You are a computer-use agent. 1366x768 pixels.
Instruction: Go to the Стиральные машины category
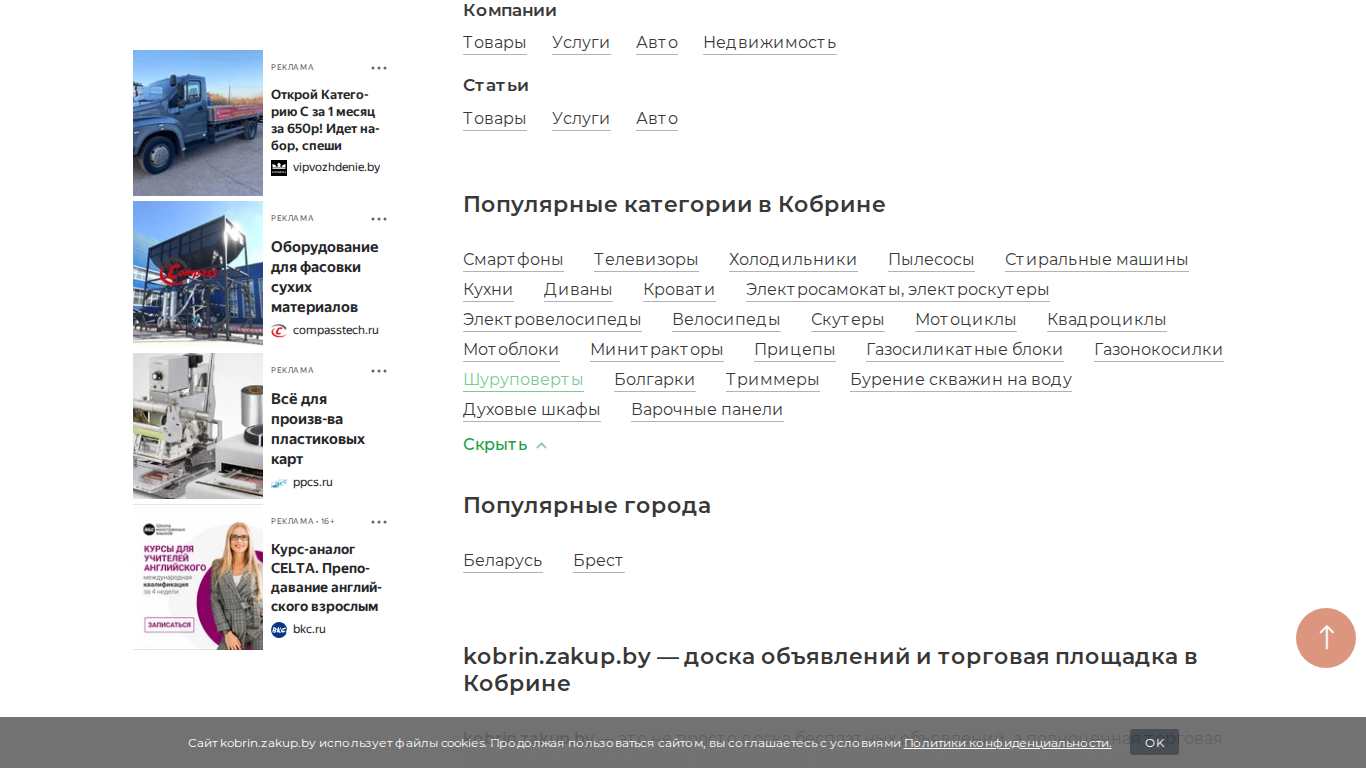[x=1097, y=260]
